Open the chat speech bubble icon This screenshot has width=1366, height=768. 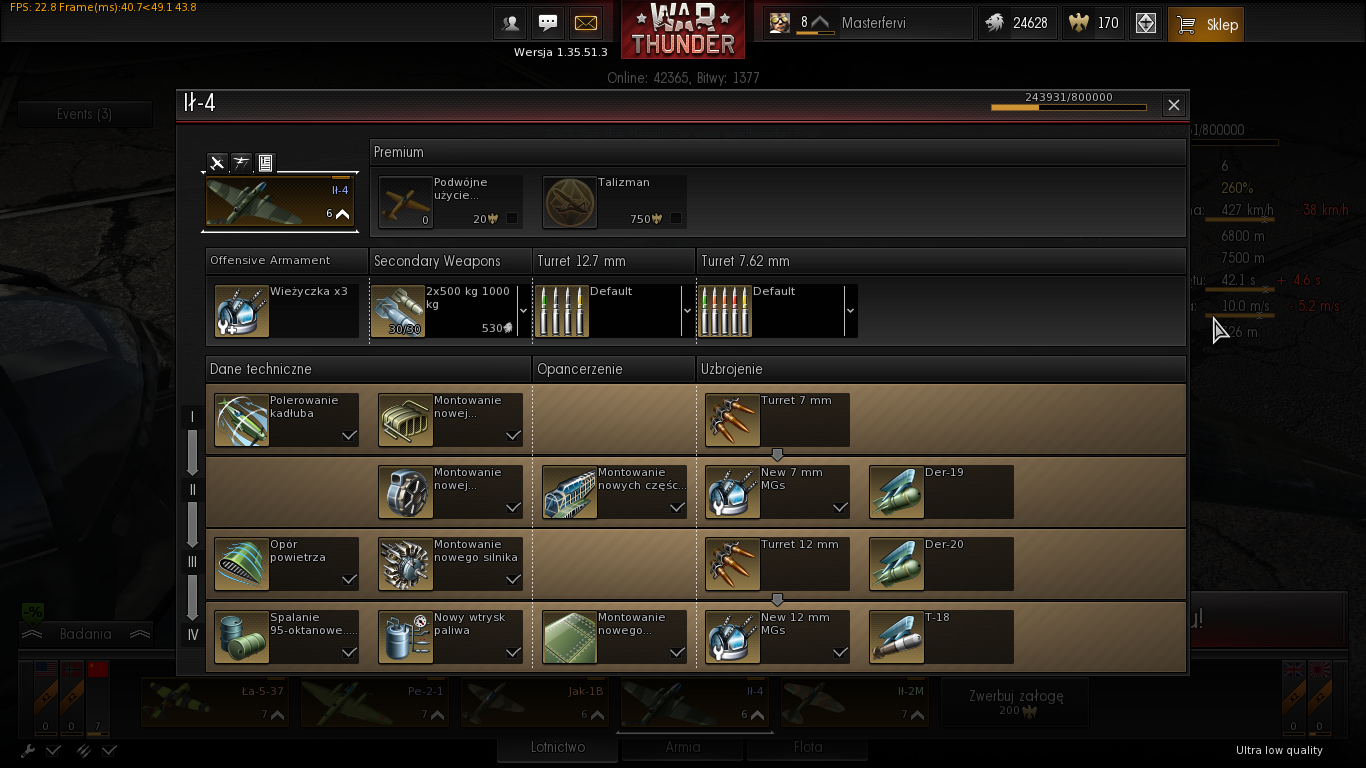pyautogui.click(x=548, y=23)
